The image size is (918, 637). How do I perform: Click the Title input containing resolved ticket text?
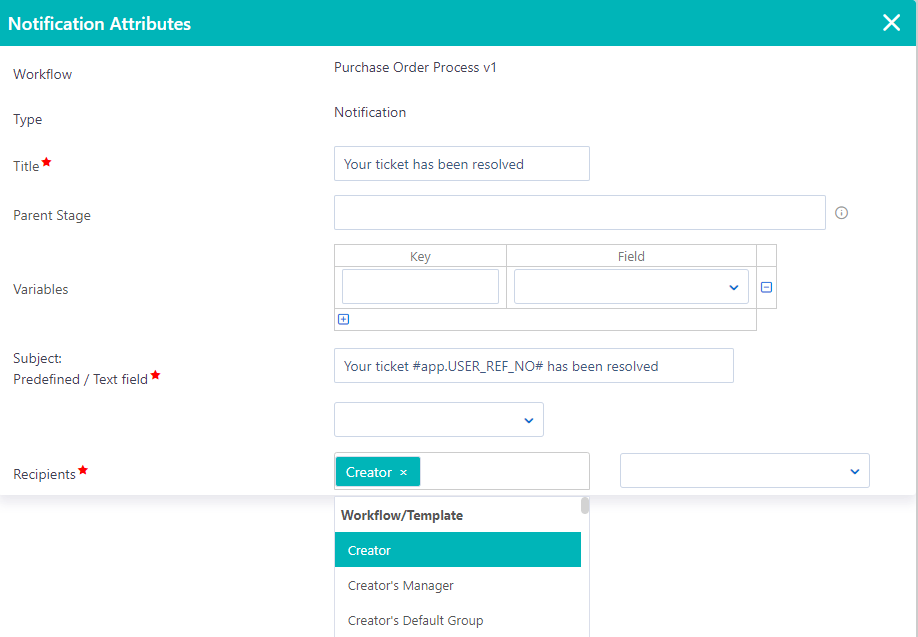tap(461, 163)
